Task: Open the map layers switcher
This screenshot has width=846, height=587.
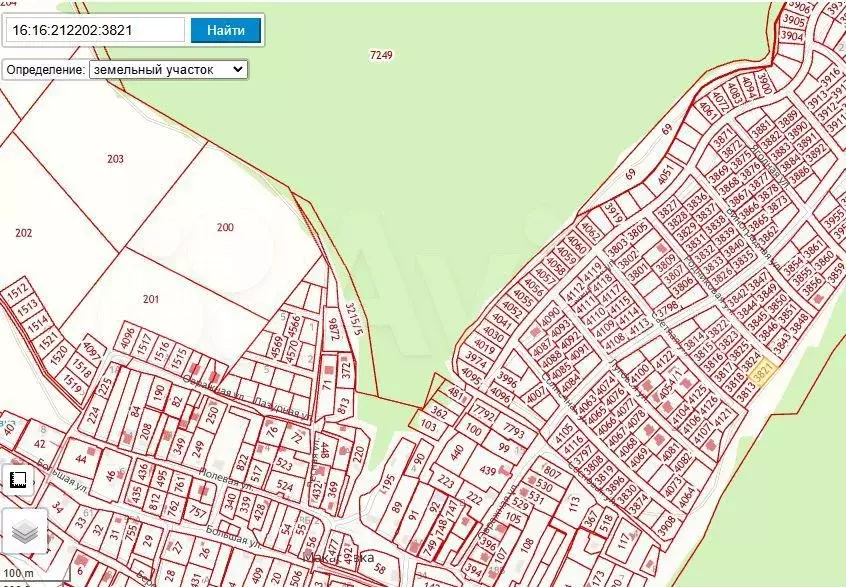Action: click(x=24, y=531)
